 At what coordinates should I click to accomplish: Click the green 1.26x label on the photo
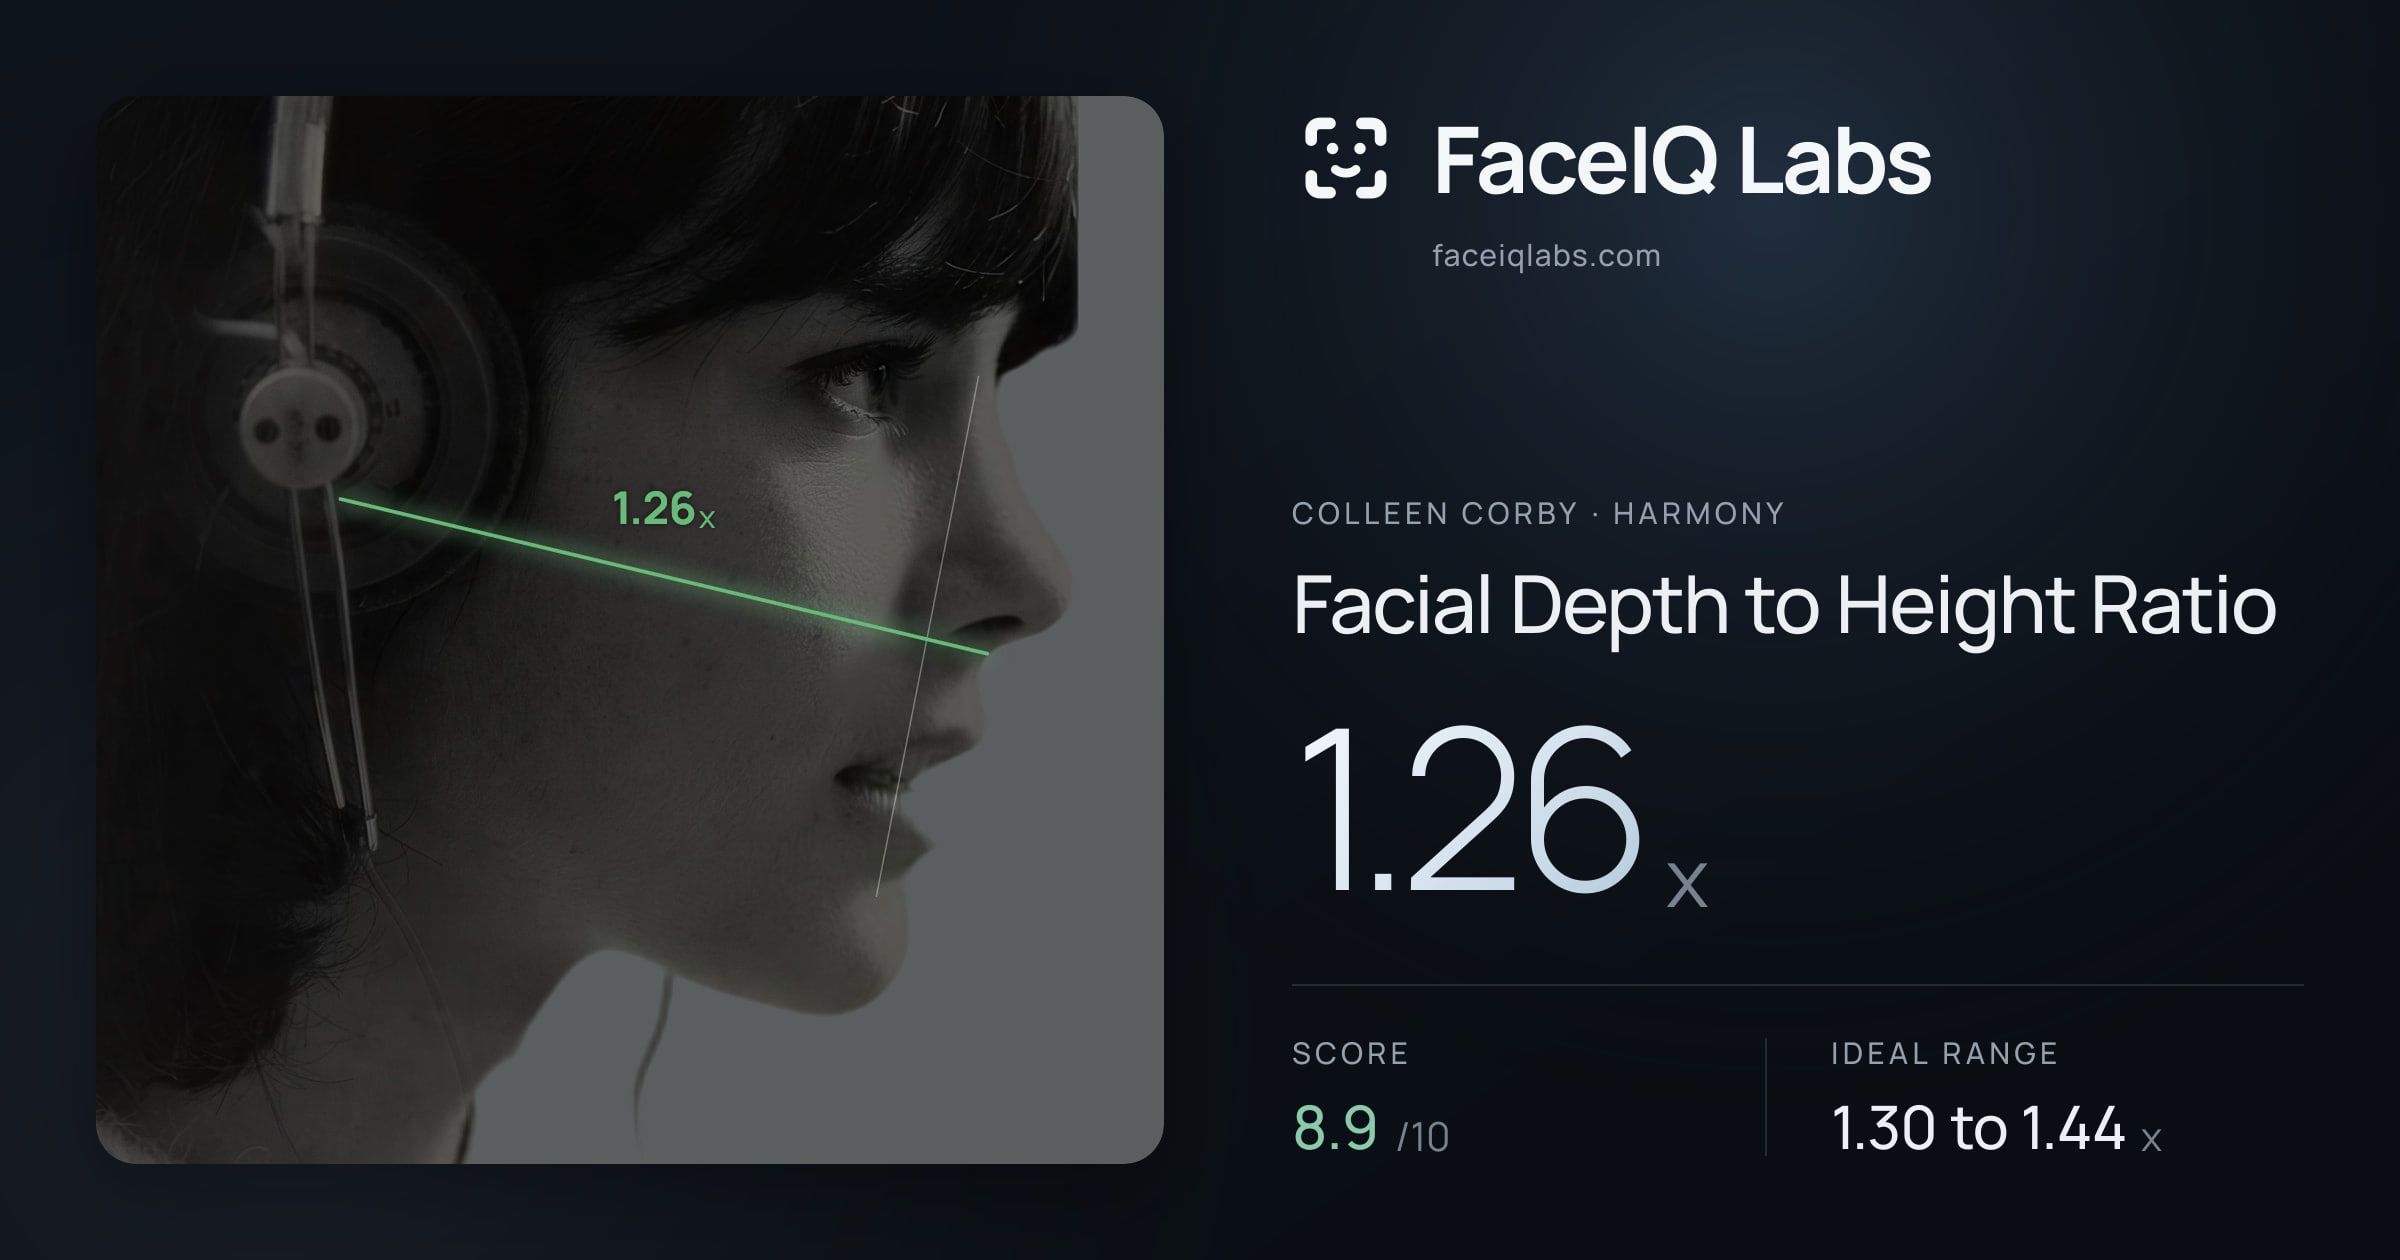tap(664, 509)
